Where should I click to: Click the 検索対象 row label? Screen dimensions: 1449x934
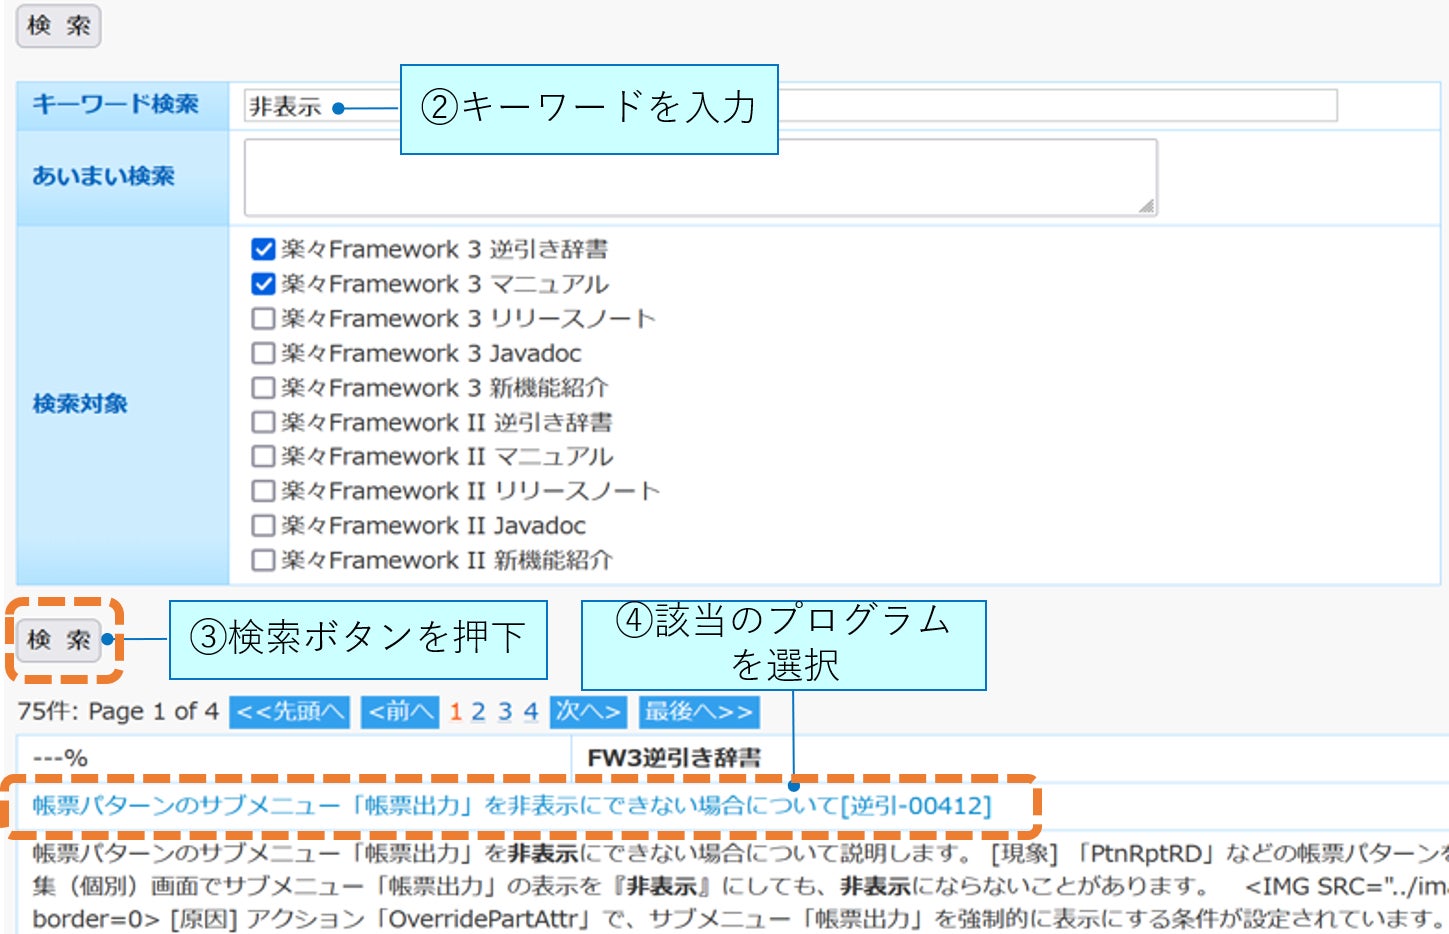coord(80,404)
